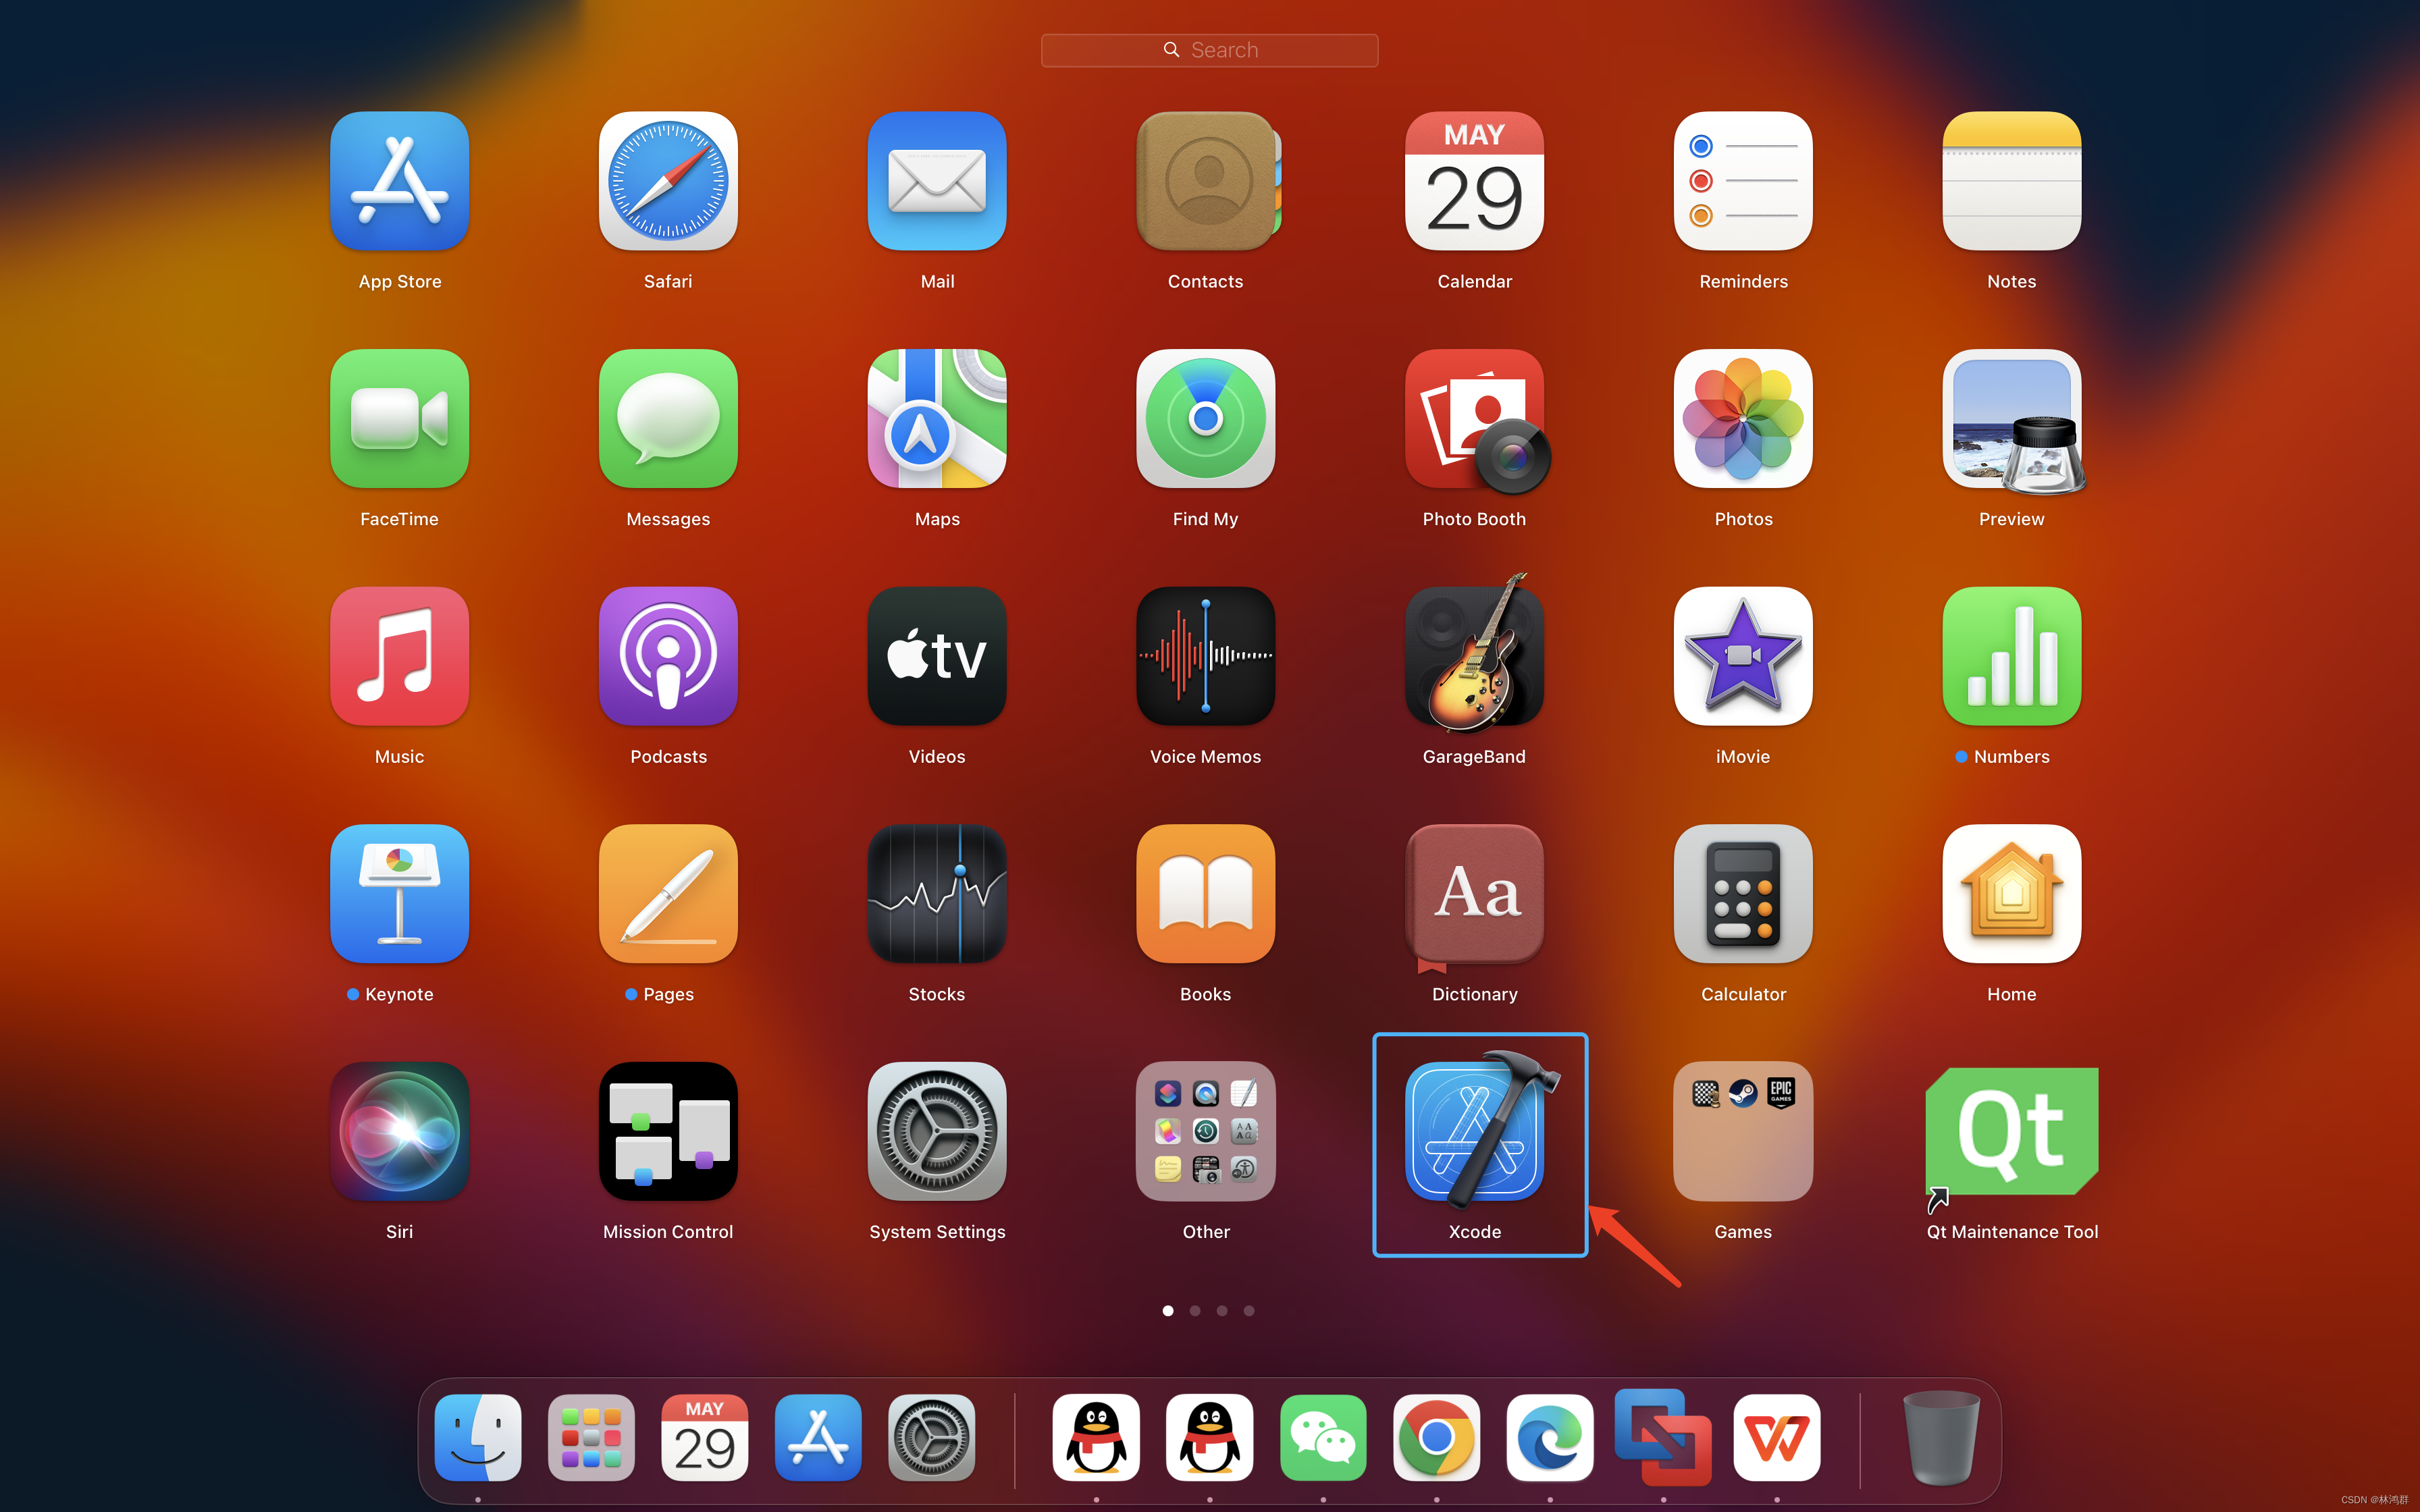Open Finder from the Dock
2420x1512 pixels.
click(x=478, y=1437)
